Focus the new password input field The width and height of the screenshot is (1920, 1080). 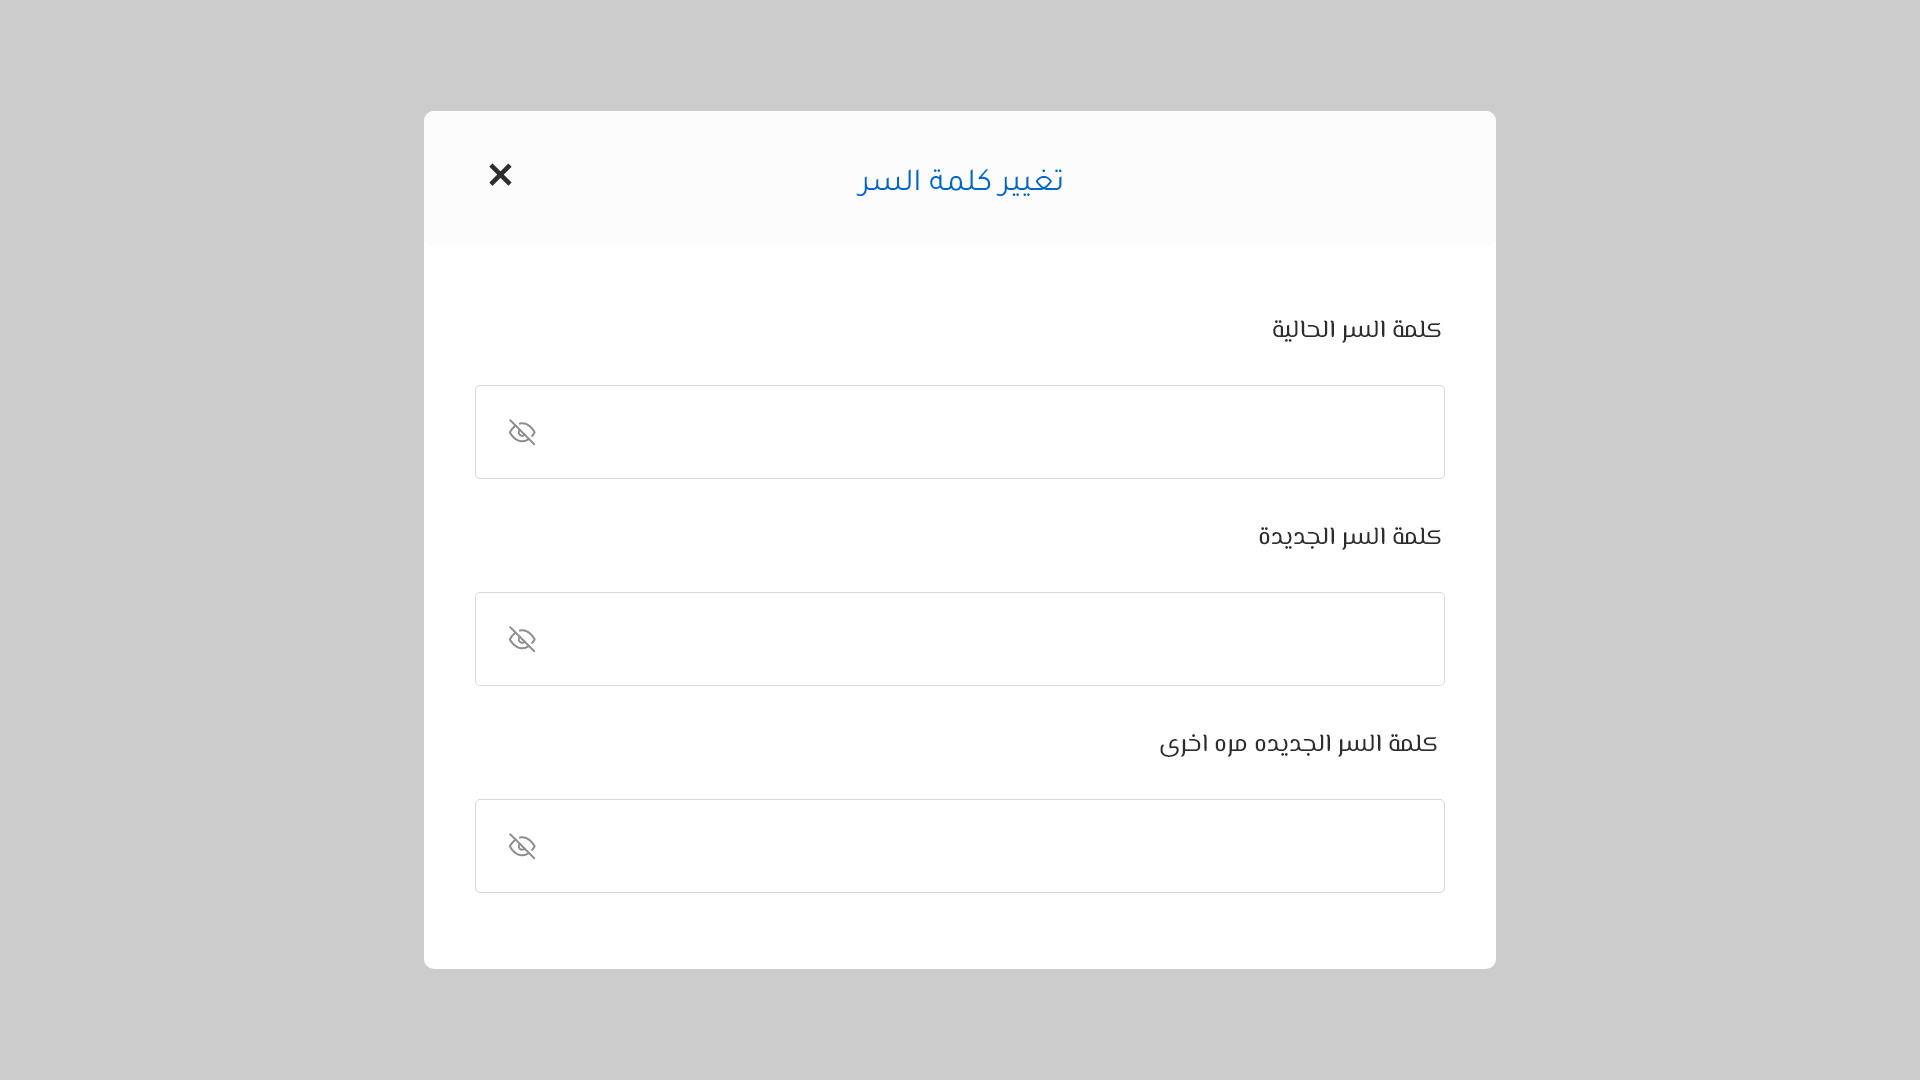[990, 639]
